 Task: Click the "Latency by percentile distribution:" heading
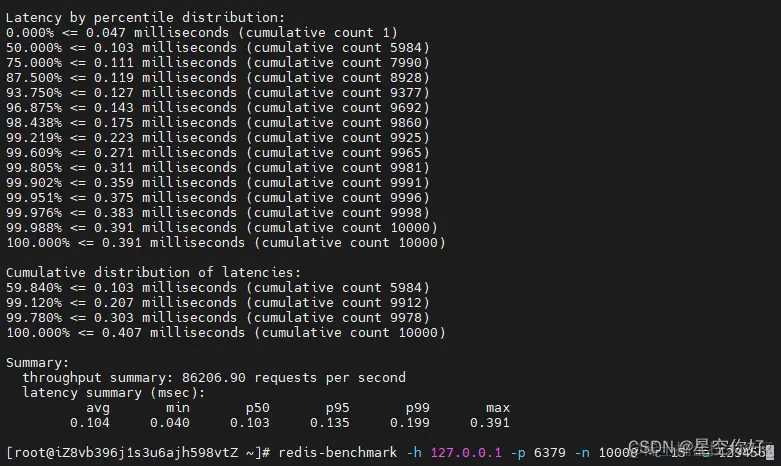tap(145, 17)
